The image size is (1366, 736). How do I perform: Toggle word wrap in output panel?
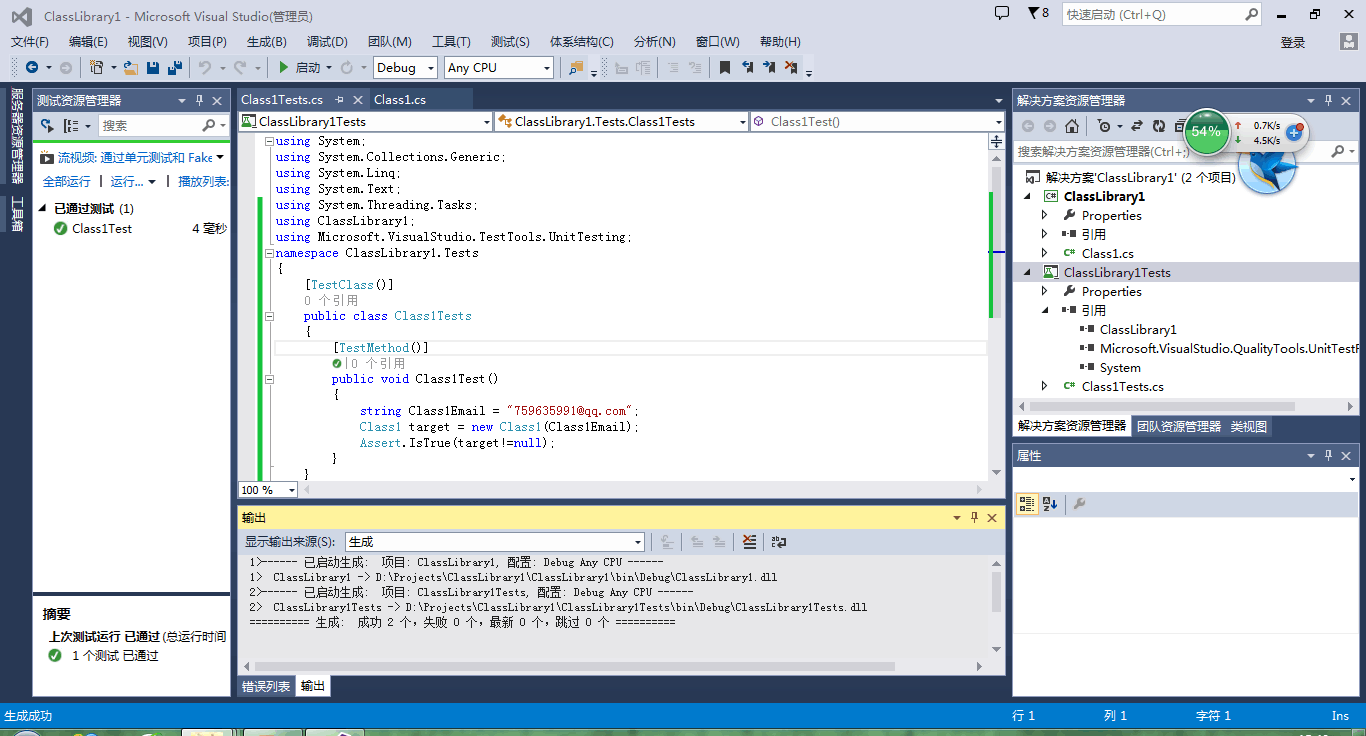(x=778, y=541)
